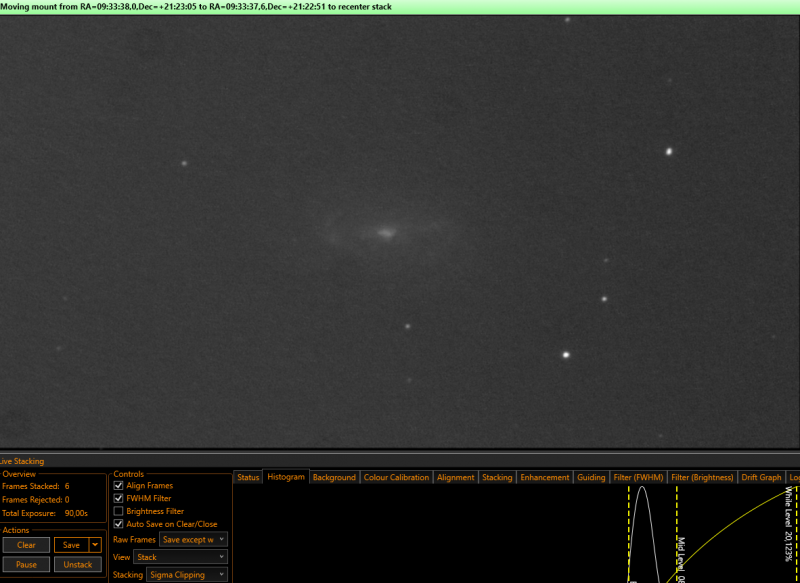Open the Filter (FWHM) tab
The height and width of the screenshot is (583, 800).
(x=638, y=477)
